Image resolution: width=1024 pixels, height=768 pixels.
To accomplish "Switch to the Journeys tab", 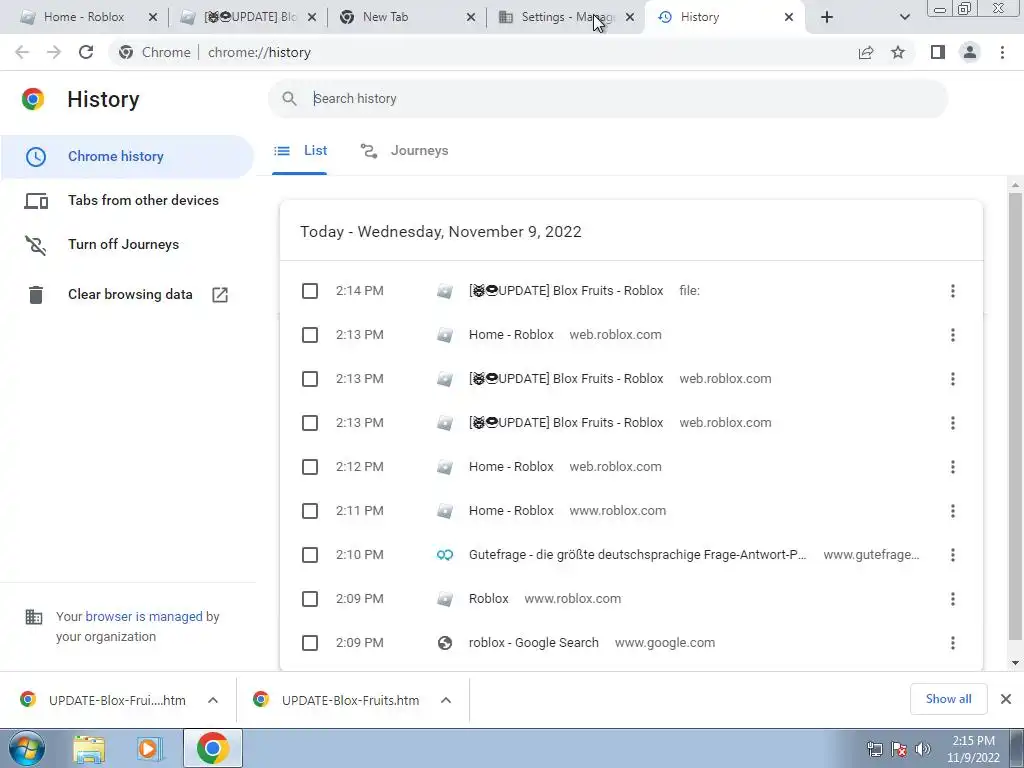I will [x=404, y=151].
